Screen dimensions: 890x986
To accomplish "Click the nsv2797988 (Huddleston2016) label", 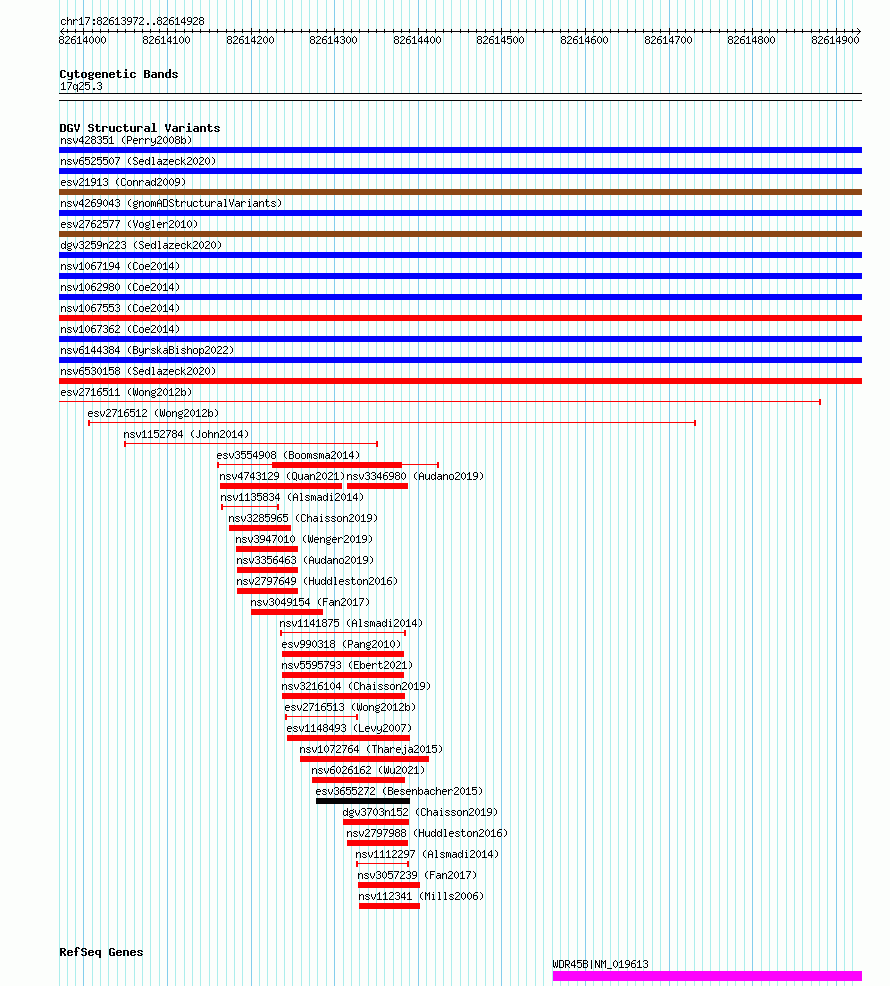I will pyautogui.click(x=427, y=833).
